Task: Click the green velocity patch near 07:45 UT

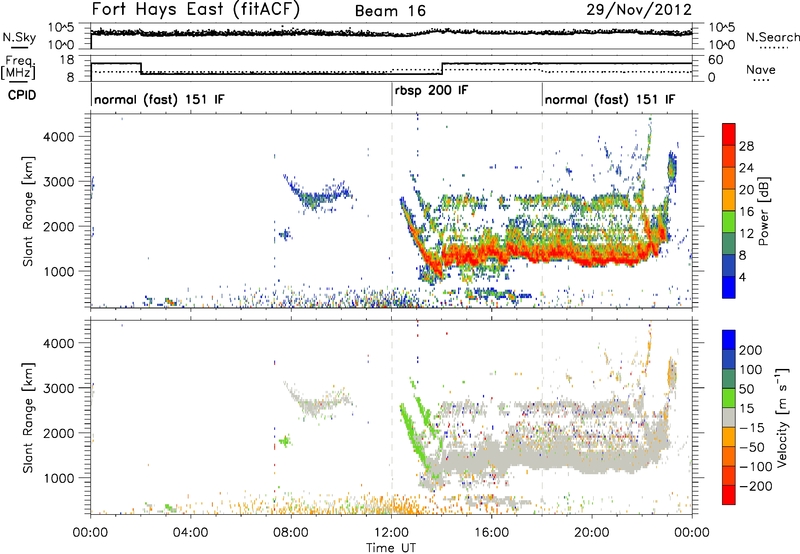Action: 284,440
